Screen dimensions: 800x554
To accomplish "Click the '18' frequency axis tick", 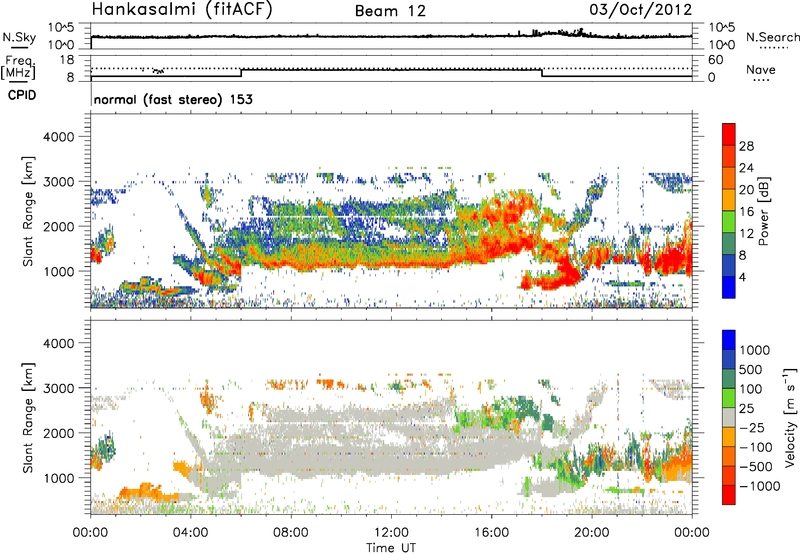I will click(67, 60).
